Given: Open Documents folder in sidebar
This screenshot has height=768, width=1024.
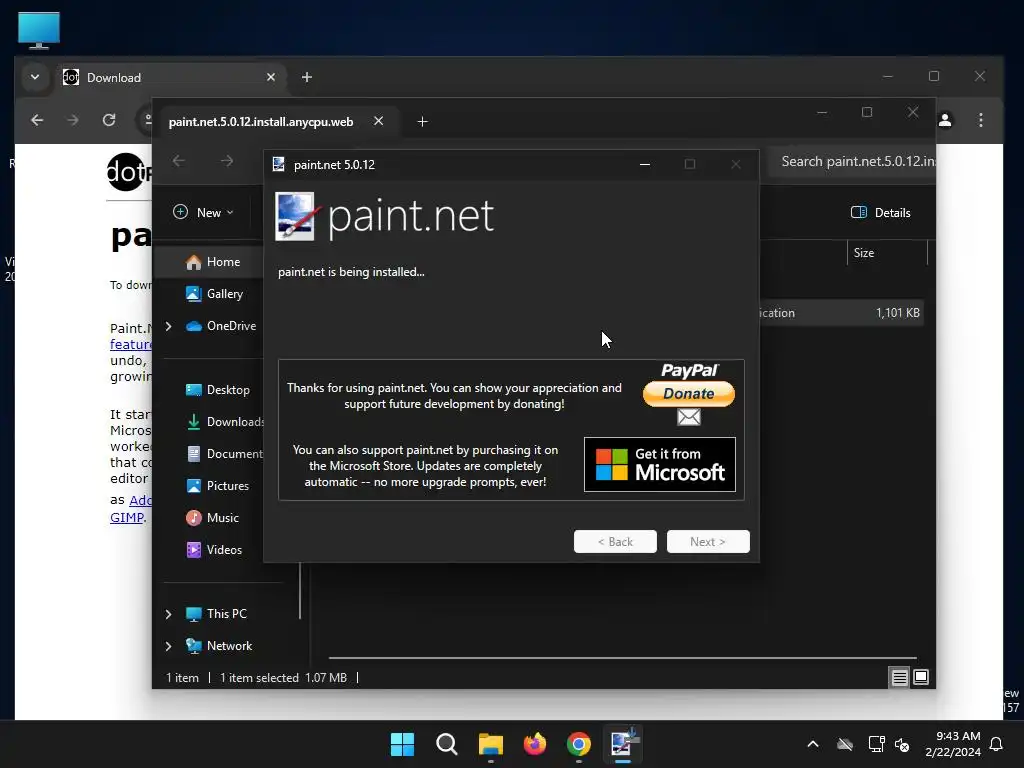Looking at the screenshot, I should point(225,454).
